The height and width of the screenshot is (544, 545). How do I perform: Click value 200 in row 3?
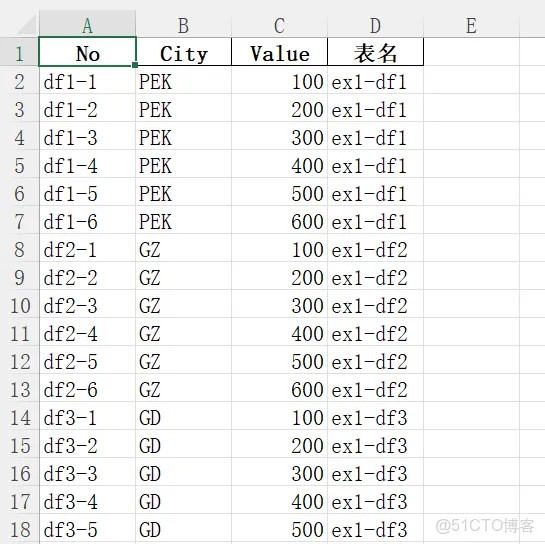coord(279,108)
